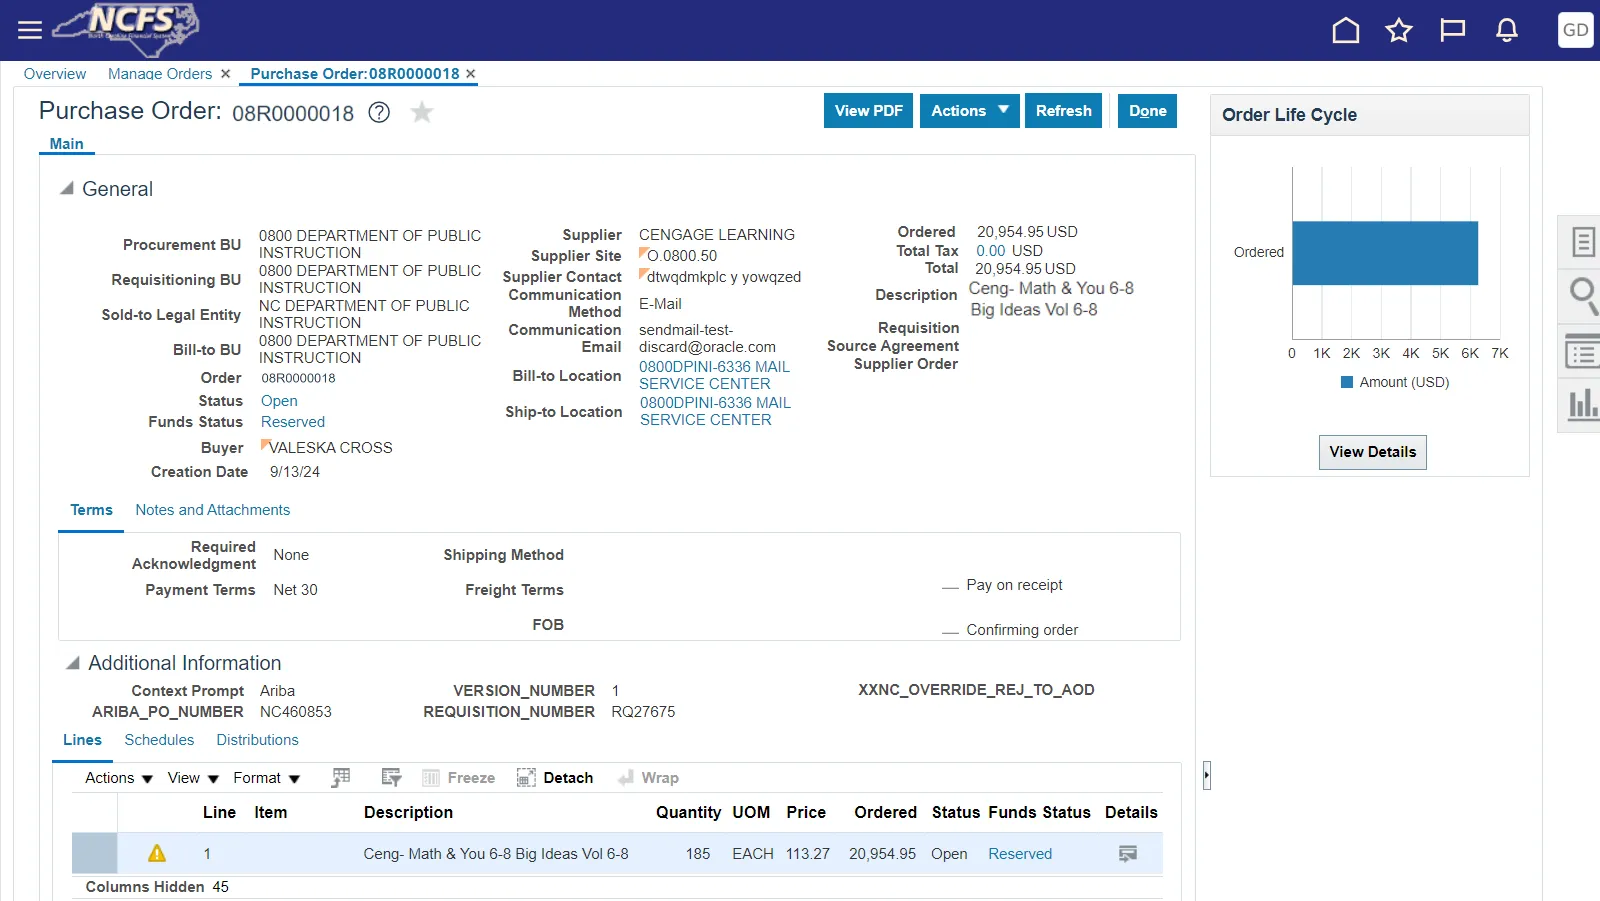This screenshot has width=1600, height=901.
Task: Open the Watchlist flag icon
Action: coord(1452,30)
